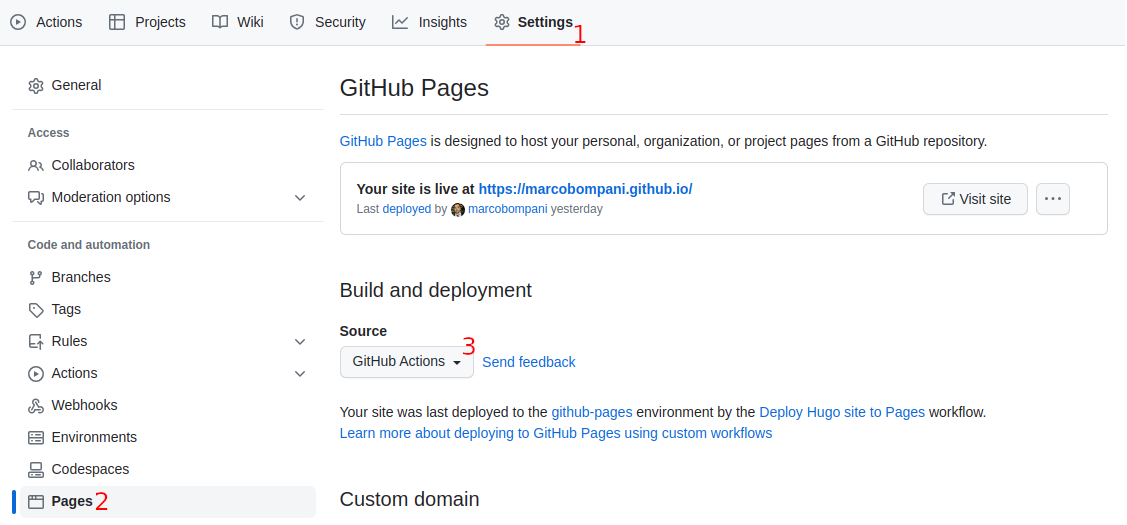Viewport: 1127px width, 525px height.
Task: Click the Code and automation section label
Action: (x=89, y=245)
